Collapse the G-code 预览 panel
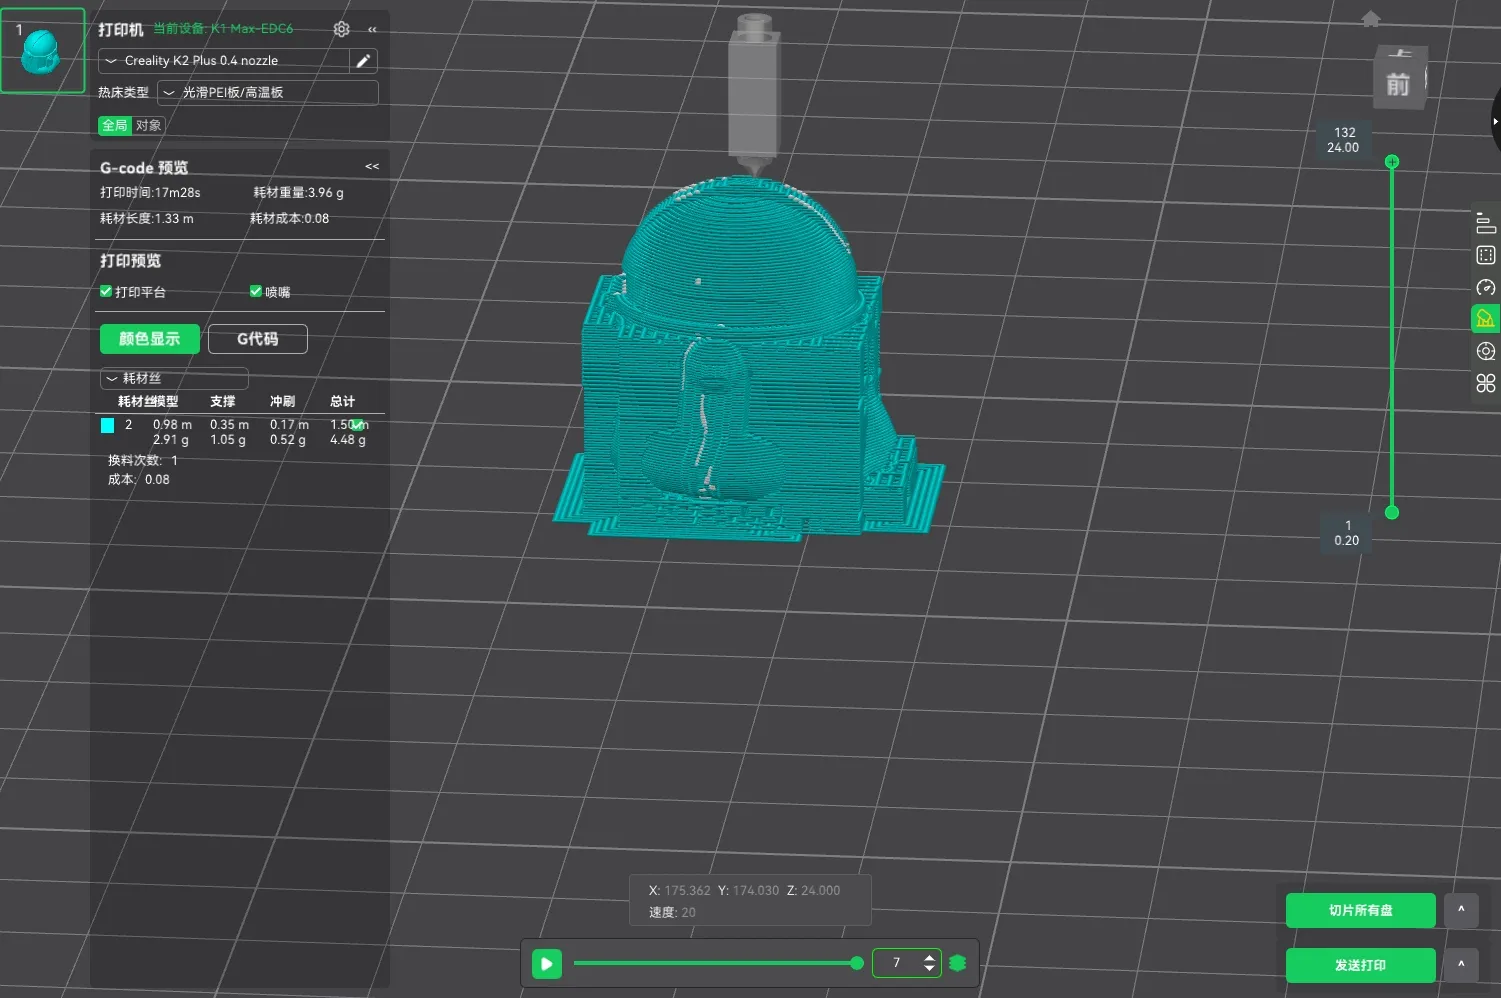Screen dimensions: 1501x998 point(372,167)
